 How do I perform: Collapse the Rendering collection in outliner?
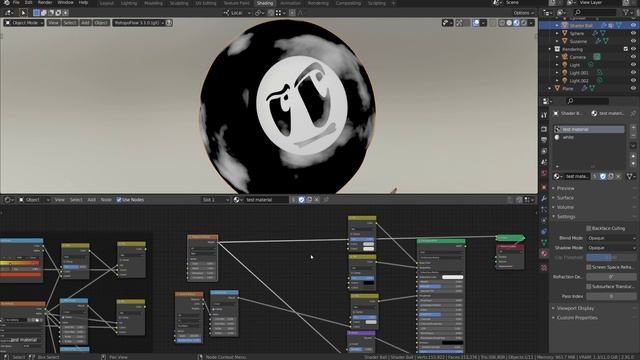pyautogui.click(x=550, y=49)
